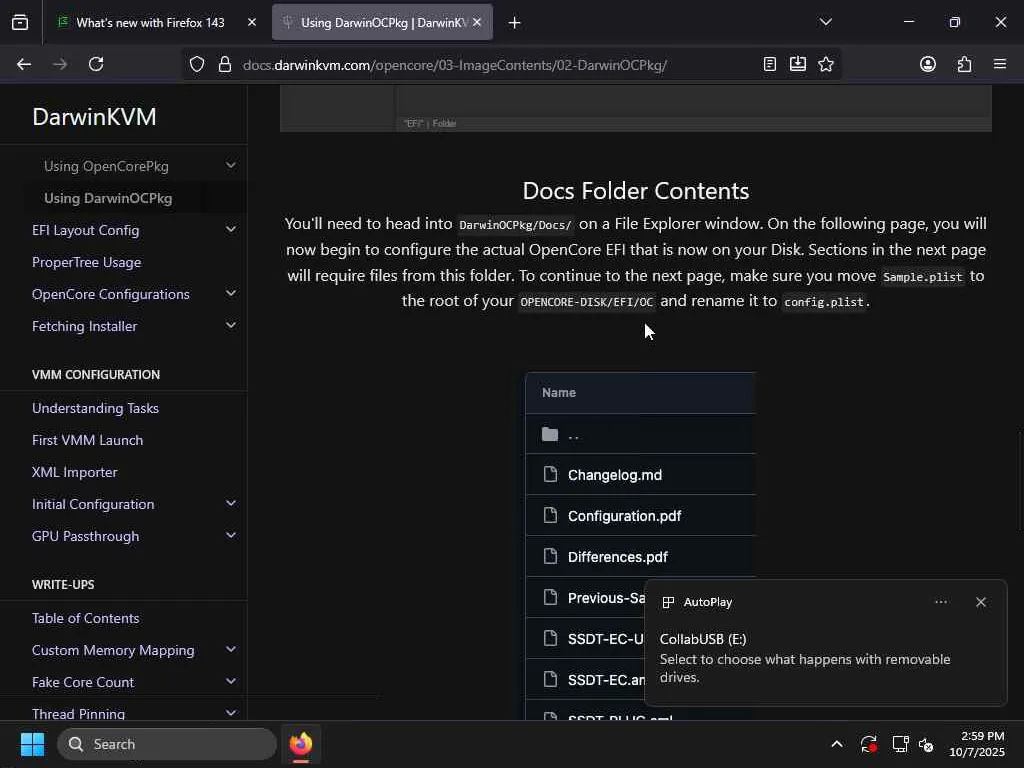This screenshot has width=1024, height=768.
Task: Reload the current page
Action: pos(96,64)
